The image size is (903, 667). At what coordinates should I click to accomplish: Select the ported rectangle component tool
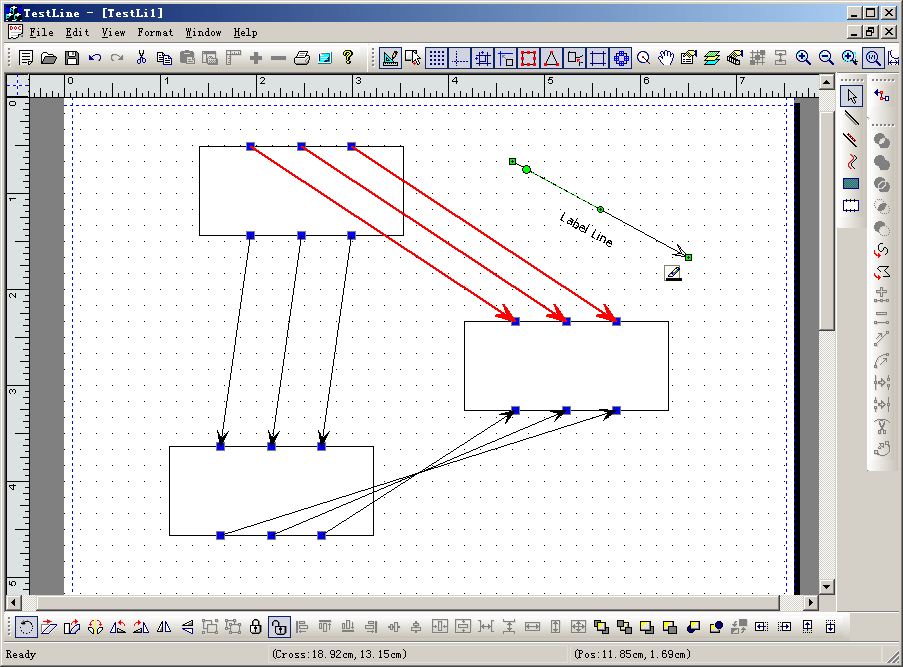851,206
